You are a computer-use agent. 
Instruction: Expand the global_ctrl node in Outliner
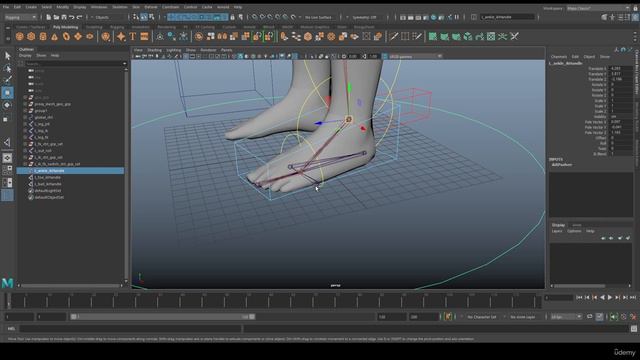point(25,117)
